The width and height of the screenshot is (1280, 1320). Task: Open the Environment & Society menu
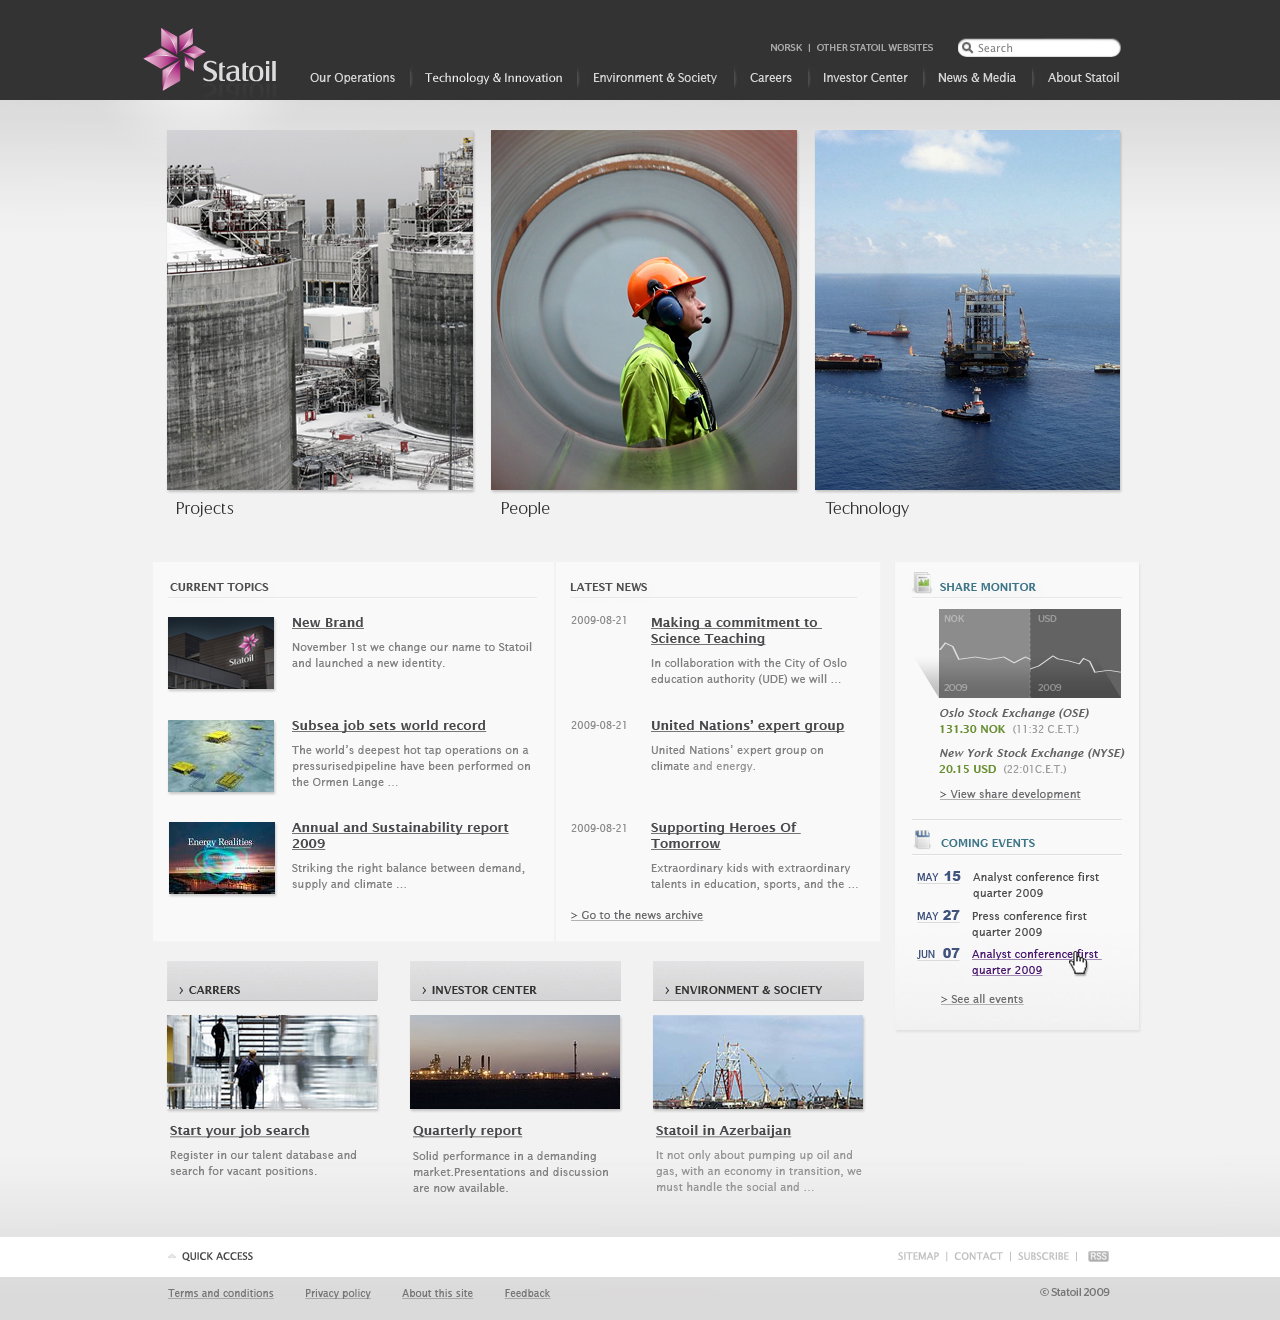(655, 78)
